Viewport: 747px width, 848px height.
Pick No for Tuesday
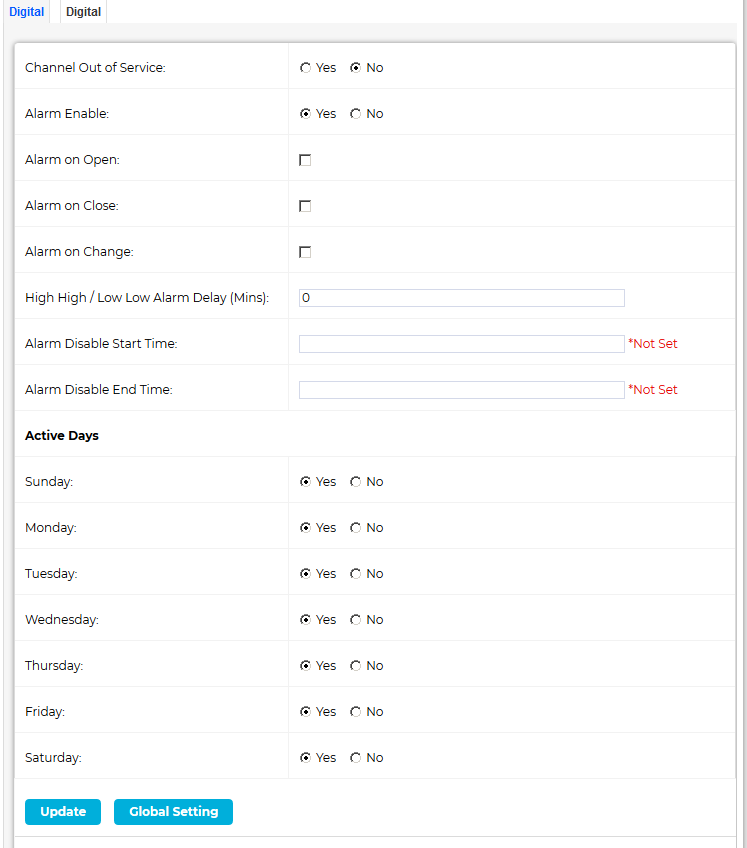(355, 573)
